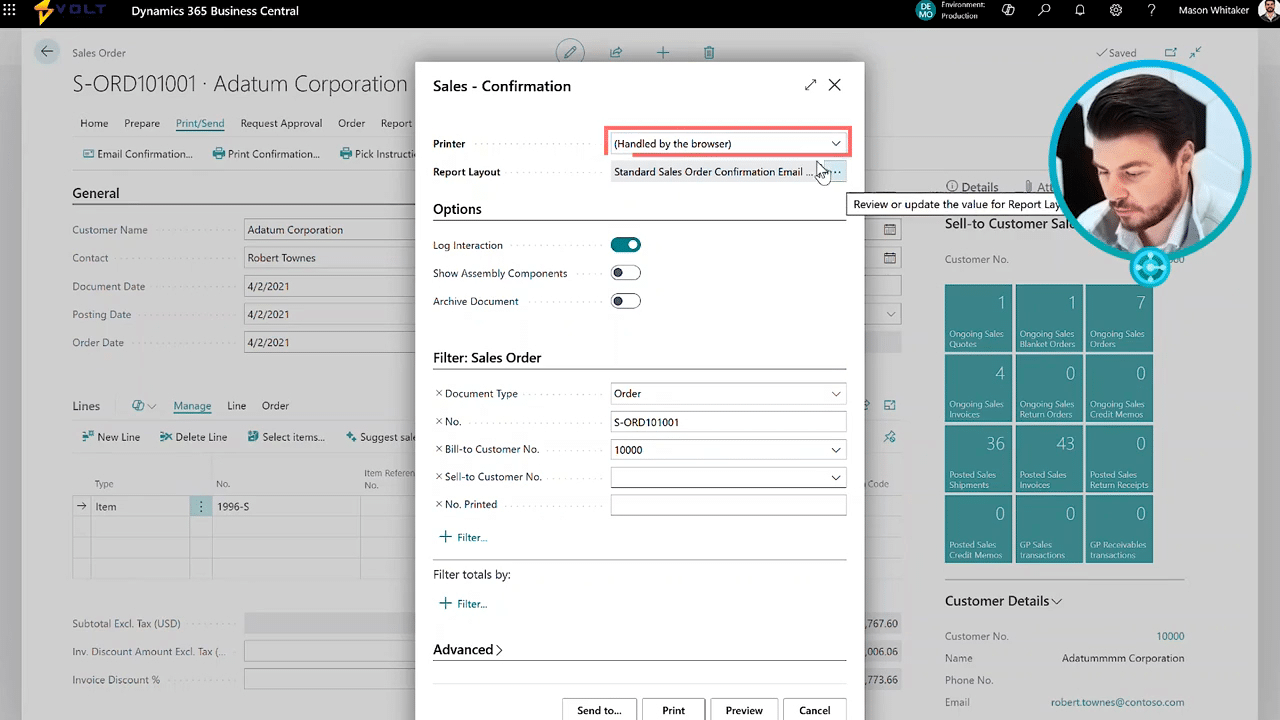Click New Line in Lines toolbar

111,437
